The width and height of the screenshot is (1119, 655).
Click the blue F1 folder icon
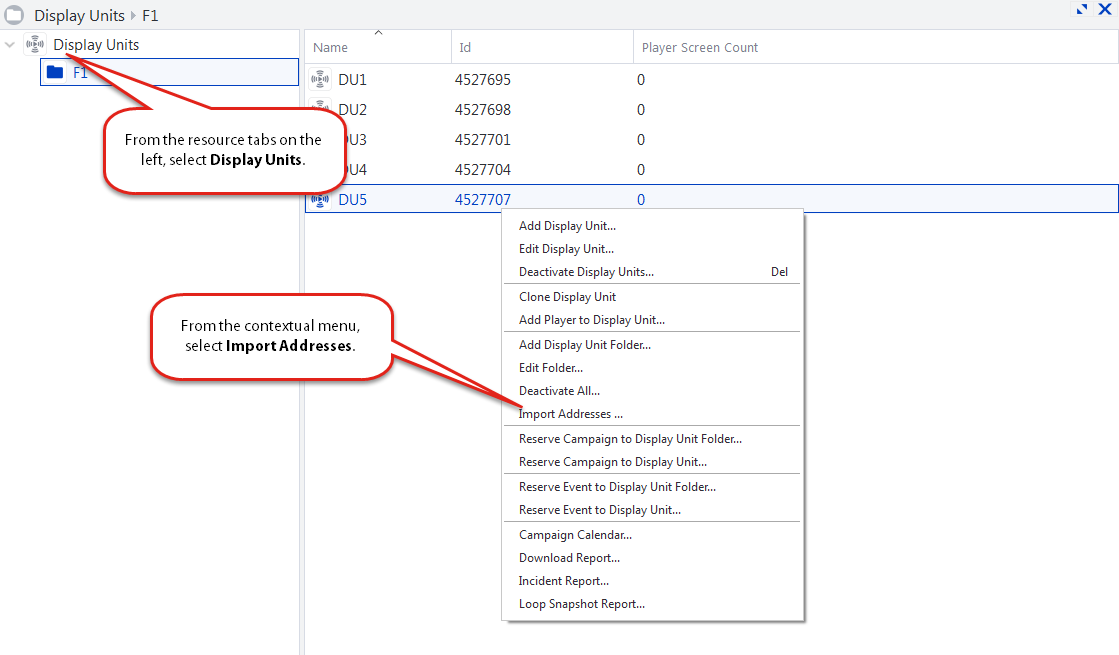pos(55,73)
